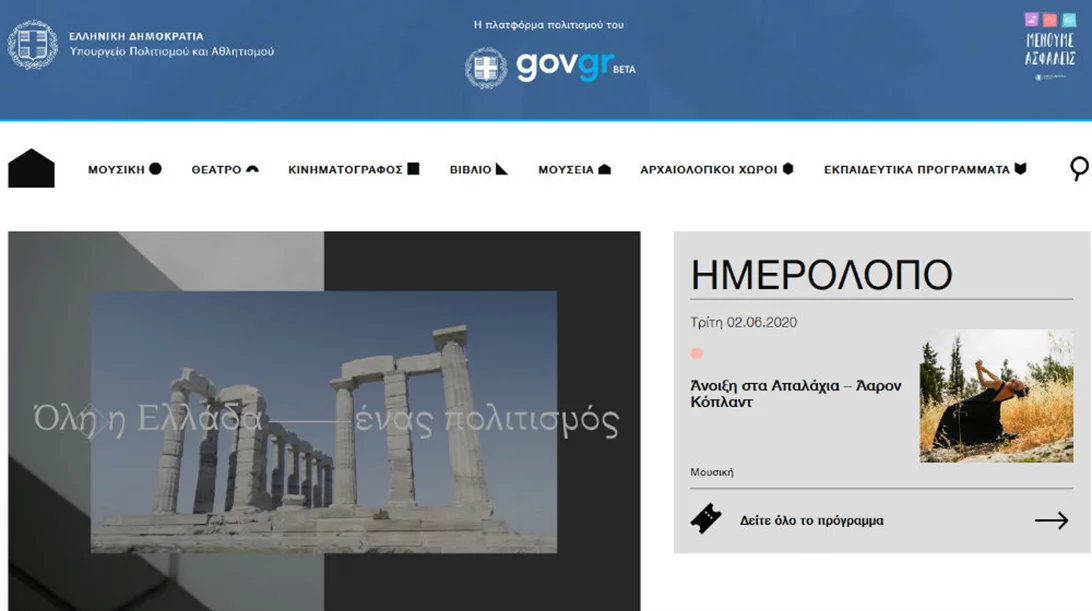This screenshot has width=1092, height=611.
Task: Click the mask icon next to ΘΕΑΤΡΟ
Action: coord(254,169)
